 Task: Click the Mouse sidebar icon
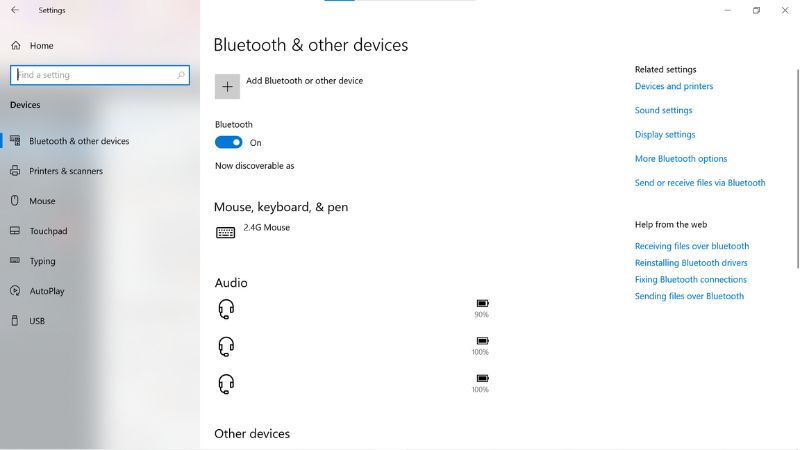coord(15,201)
